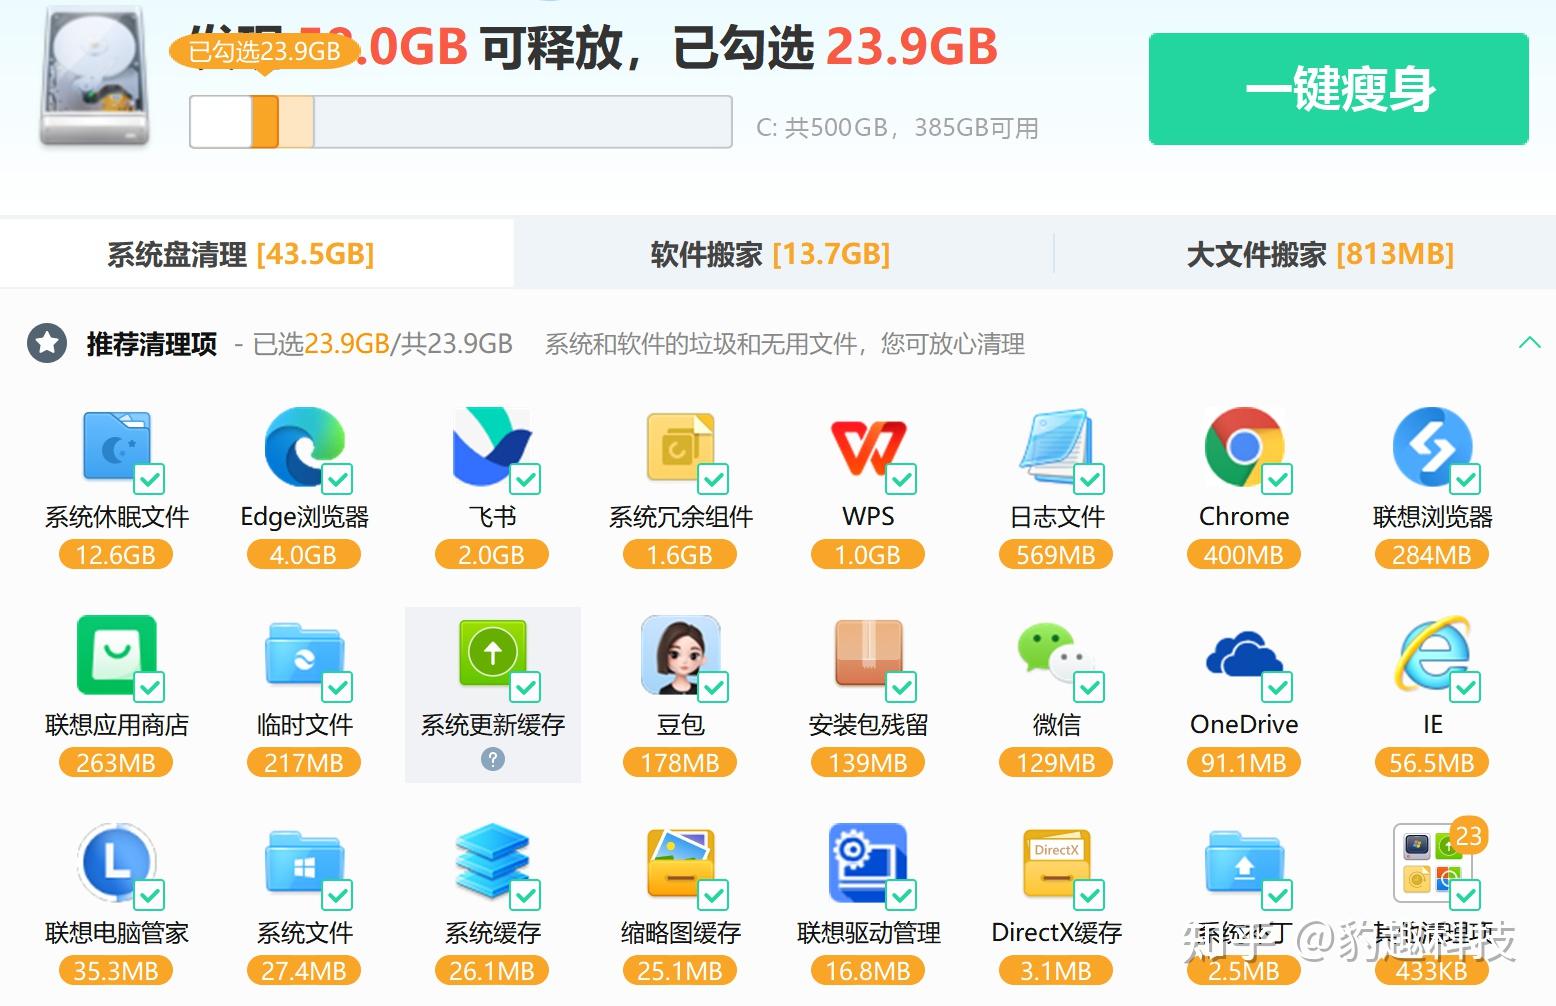1556x1006 pixels.
Task: Click the help question mark under 系统更新缓存
Action: click(493, 759)
